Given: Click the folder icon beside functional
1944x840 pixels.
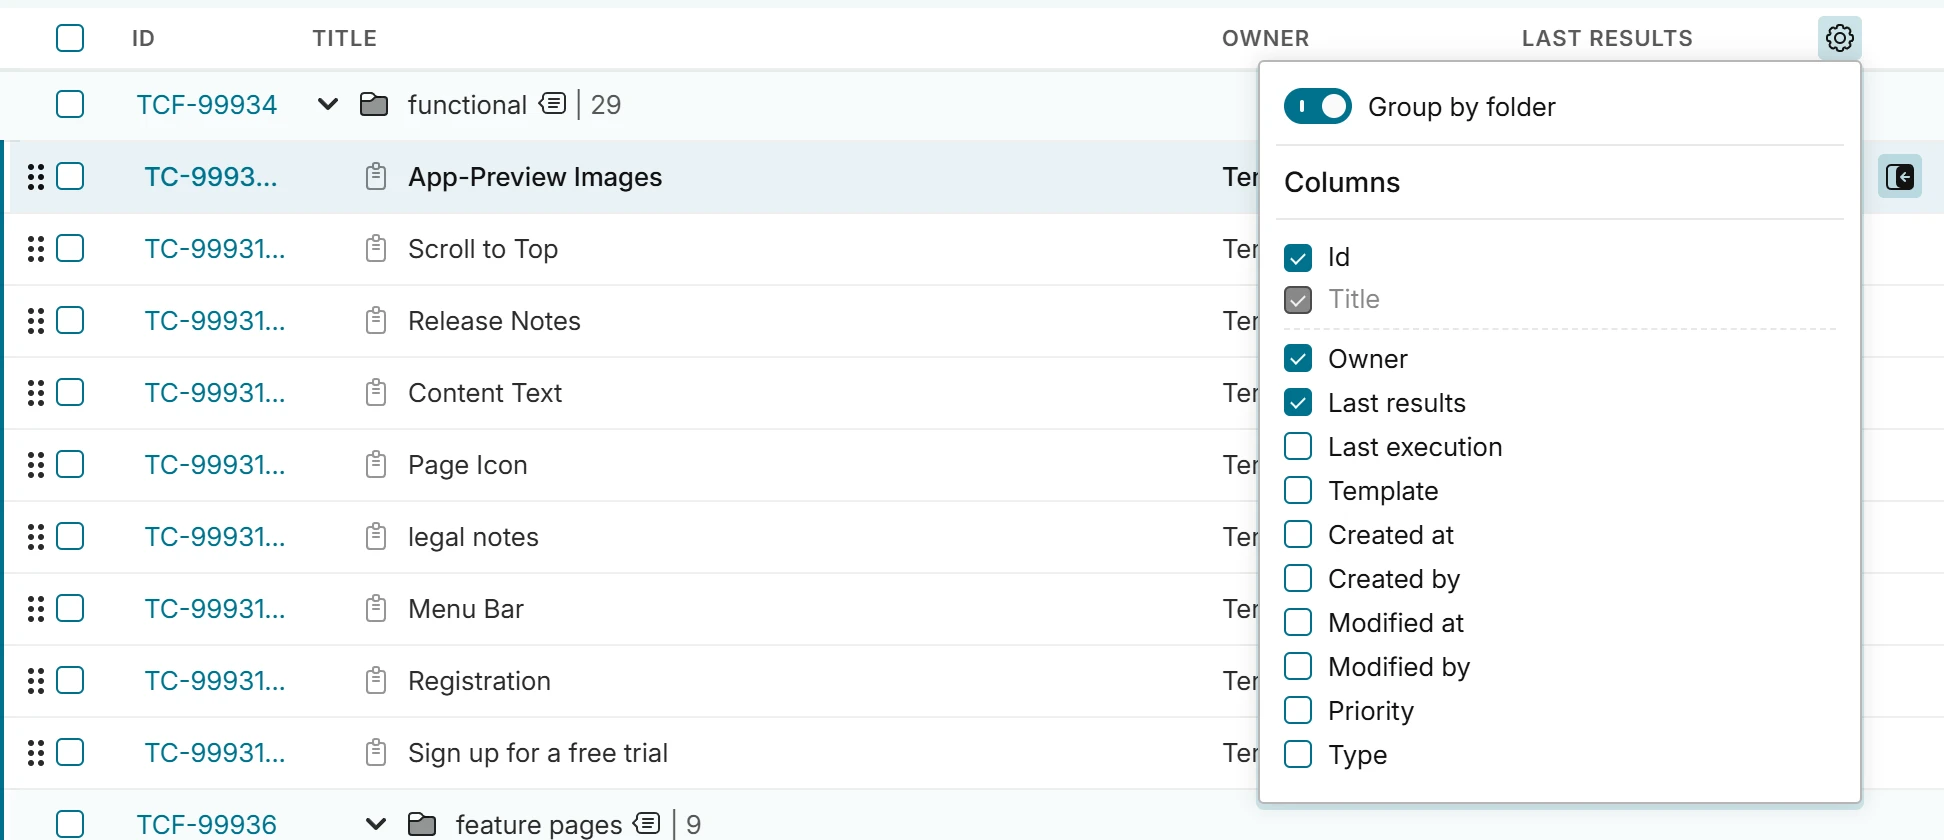Looking at the screenshot, I should (374, 104).
